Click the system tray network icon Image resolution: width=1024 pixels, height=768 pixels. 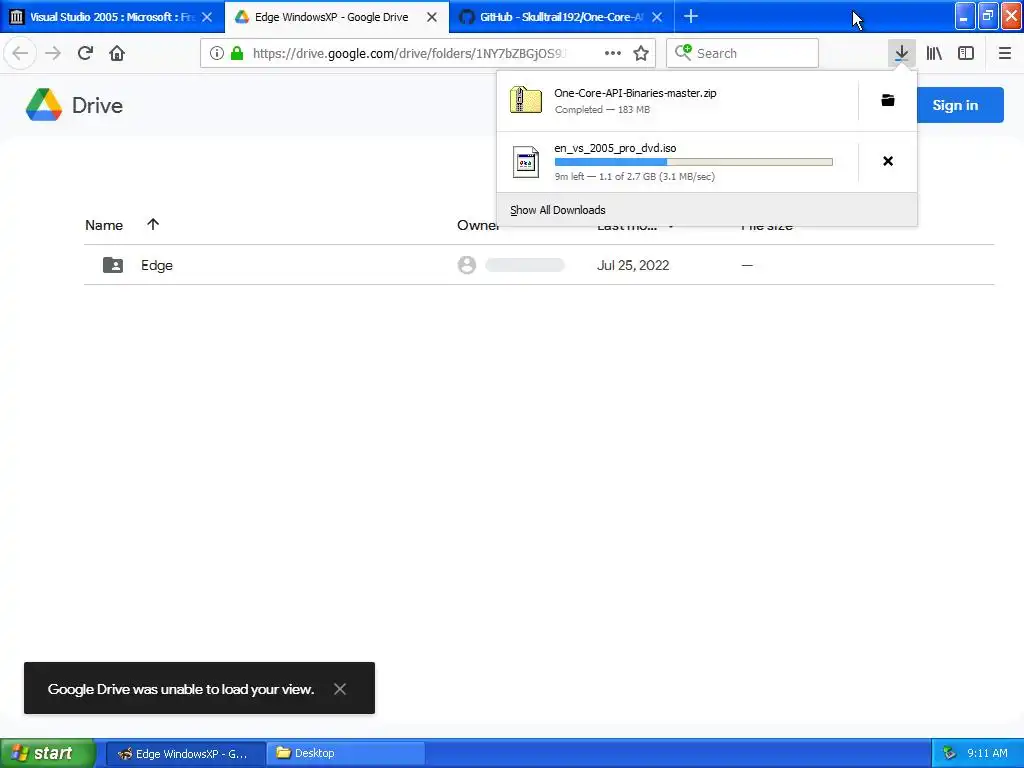pyautogui.click(x=949, y=754)
